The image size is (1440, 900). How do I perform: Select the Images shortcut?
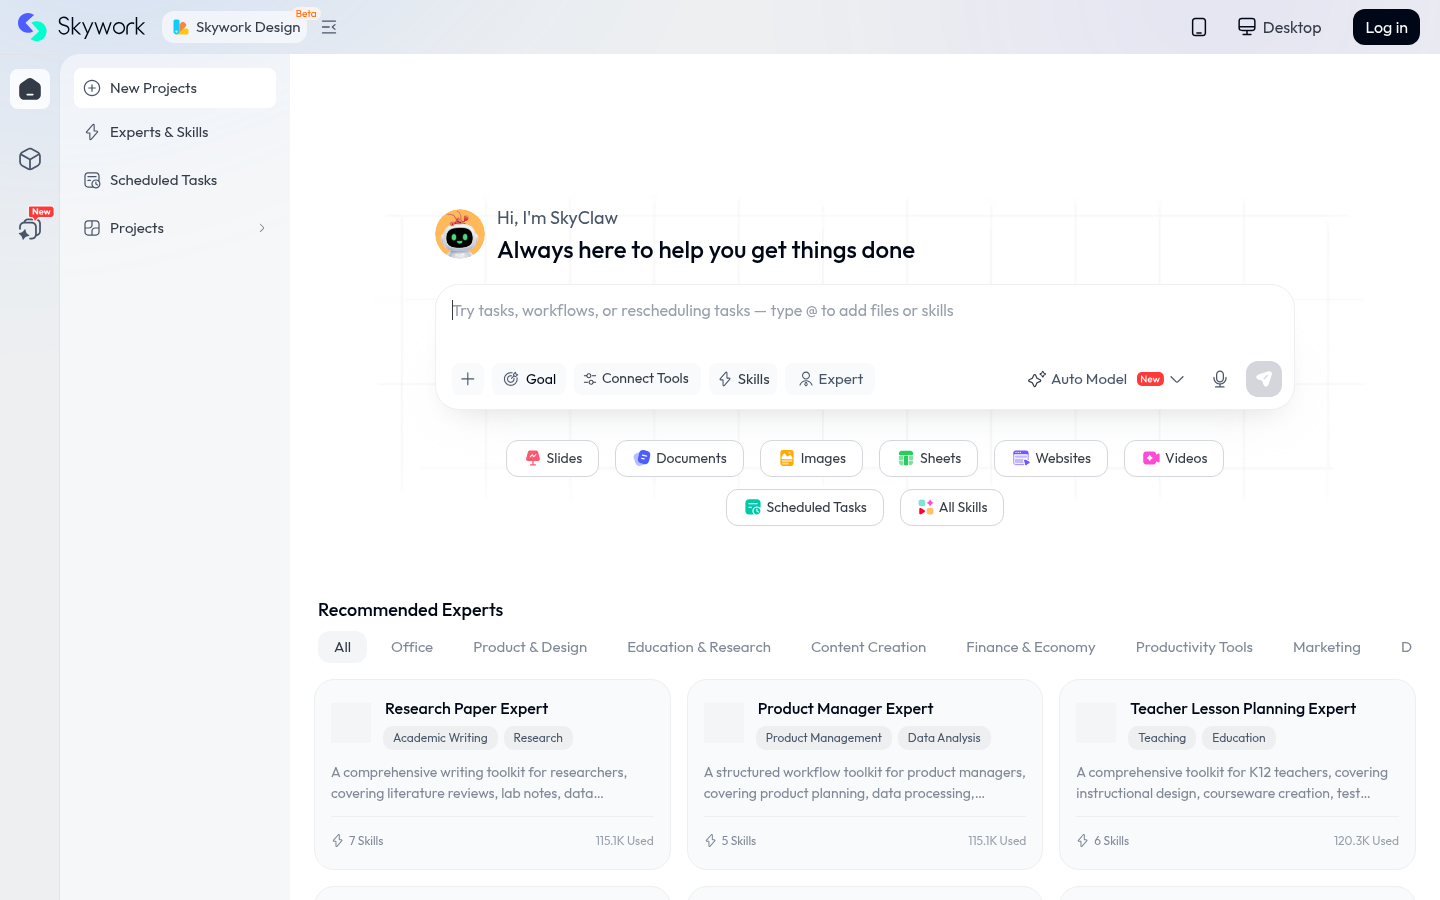[x=811, y=458]
